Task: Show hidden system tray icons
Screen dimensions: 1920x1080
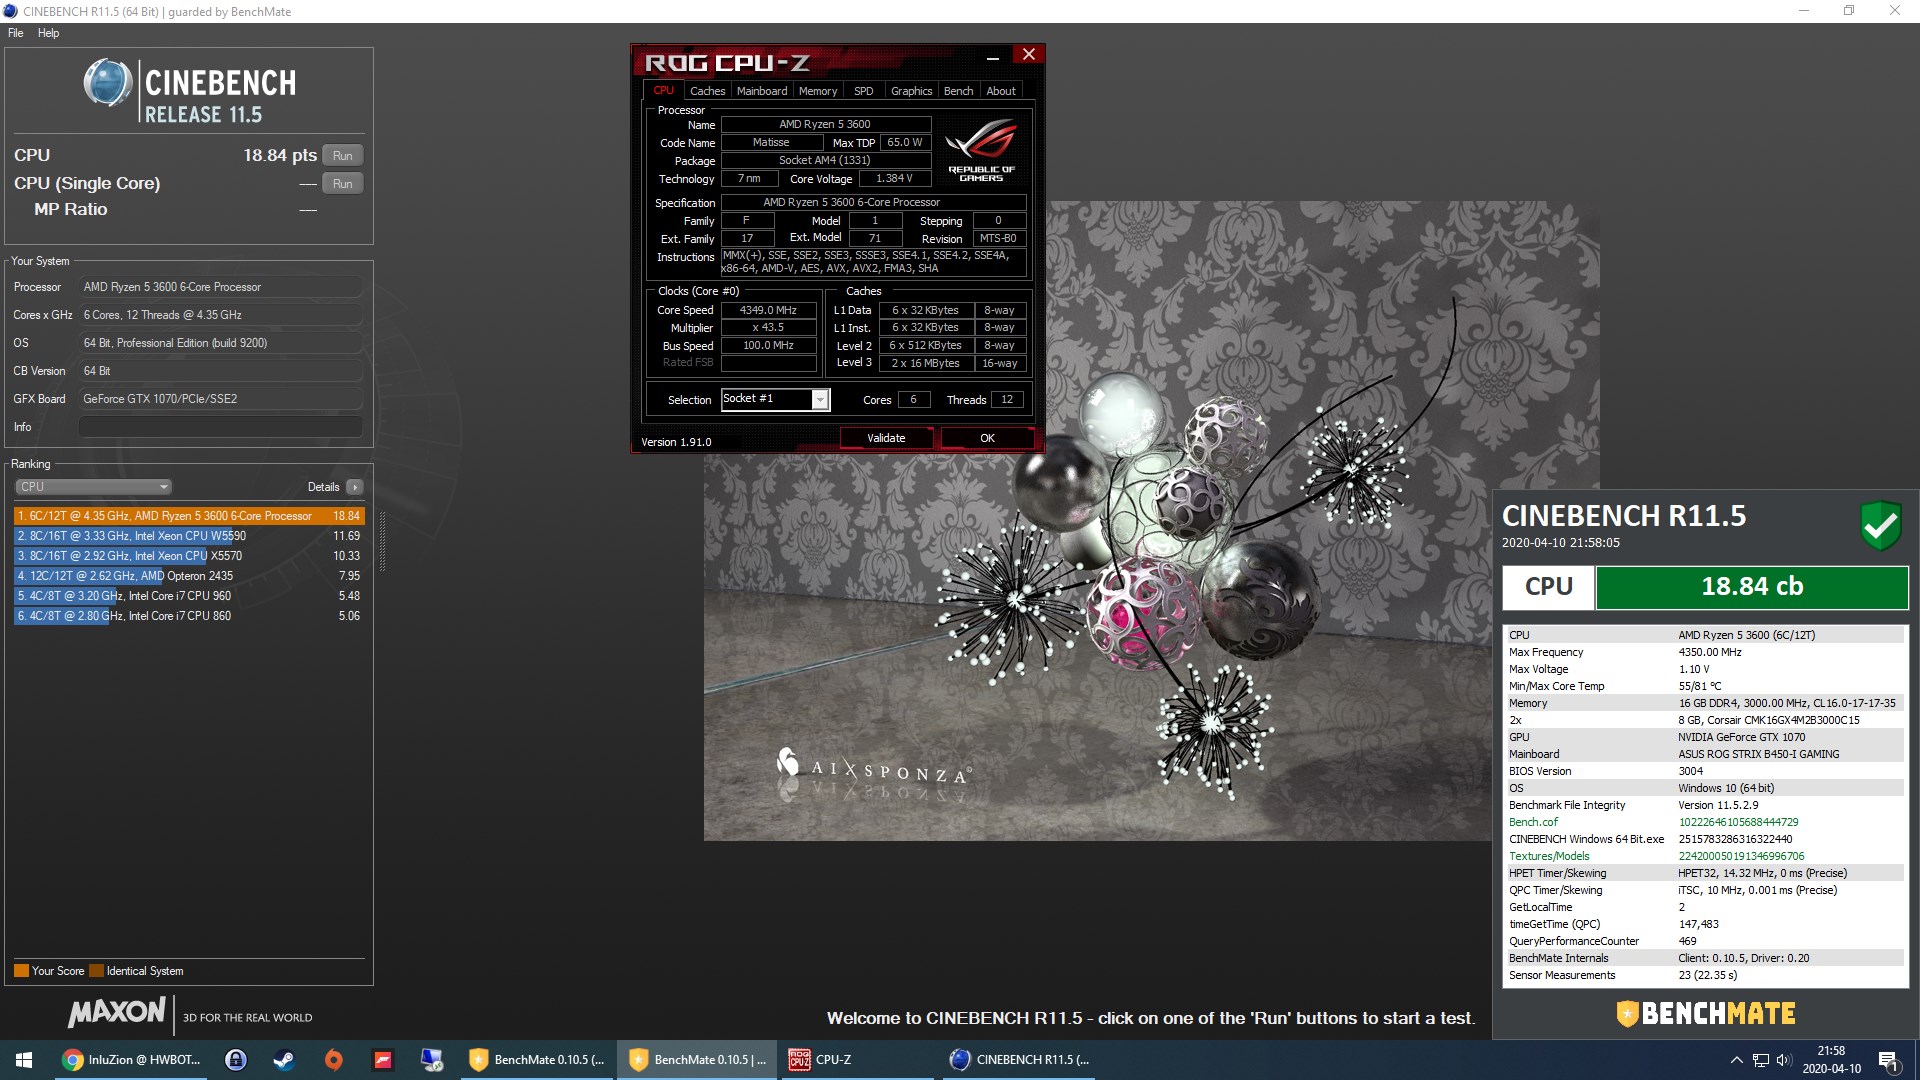Action: point(1737,1060)
